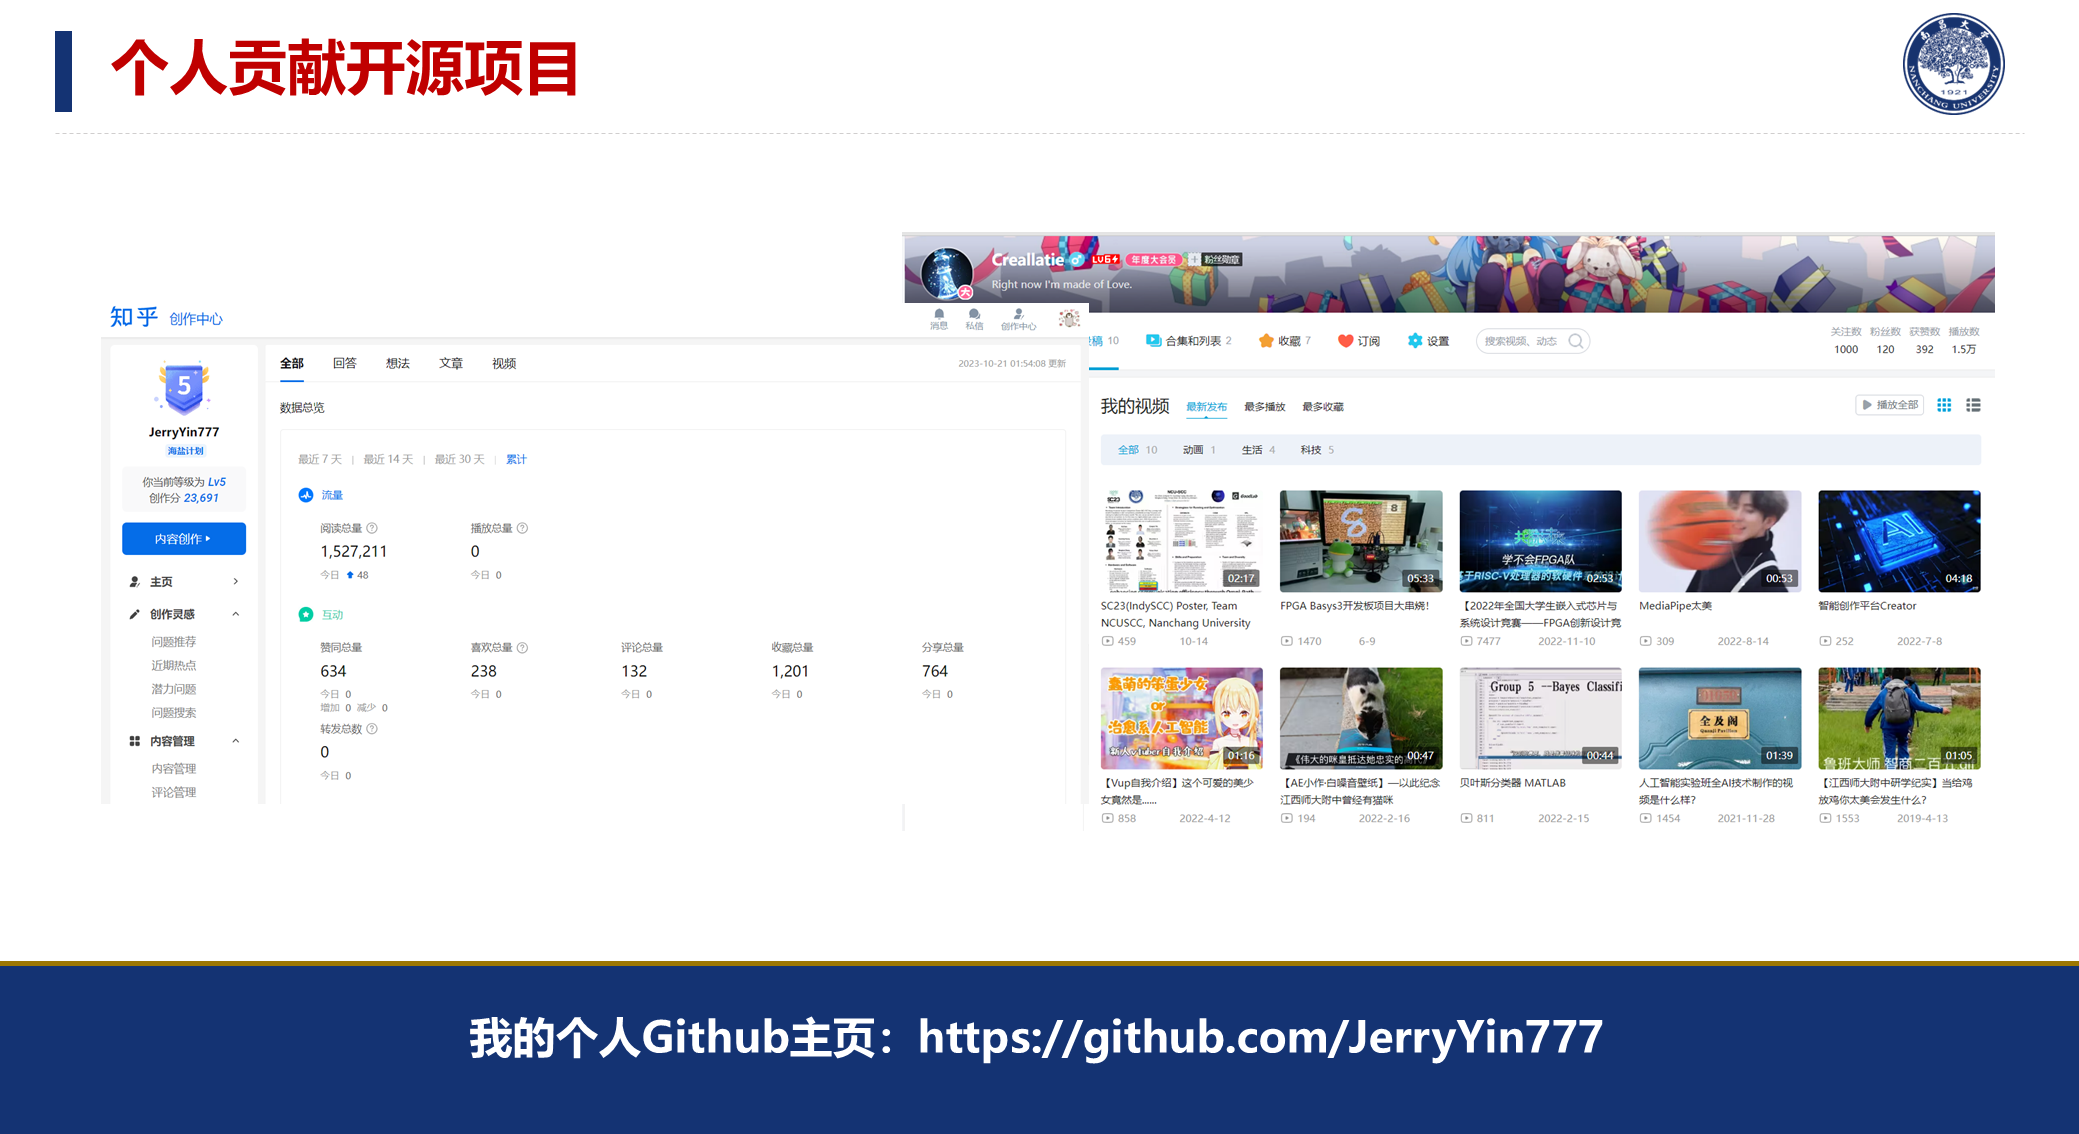Open the FPGA Basys3 开发板 video thumbnail
The image size is (2079, 1134).
point(1361,541)
